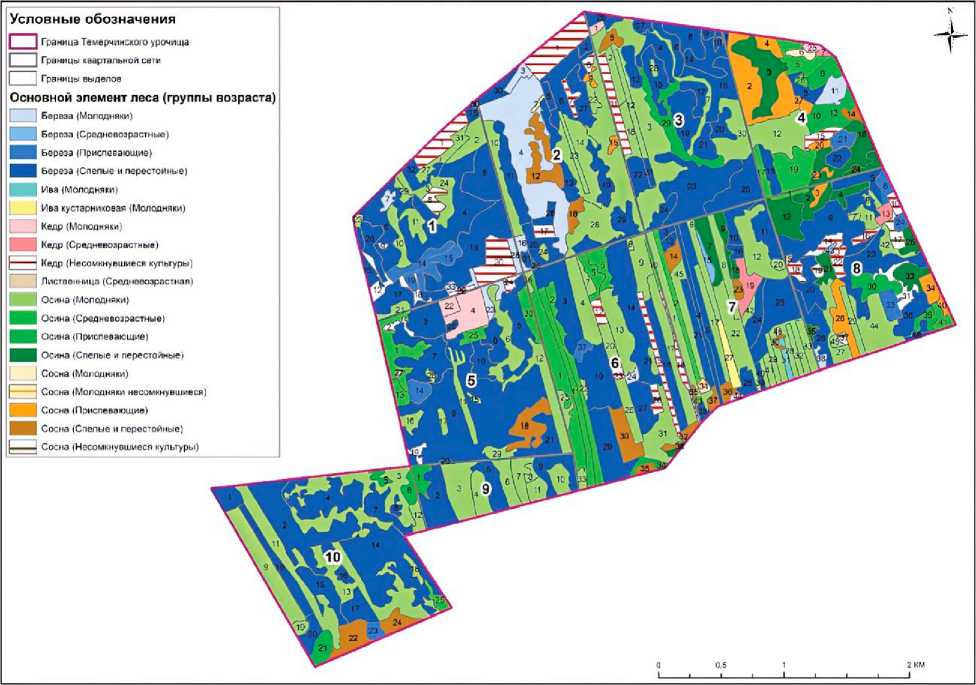Pick the Кедр (Молодняки) pink swatch
Image resolution: width=976 pixels, height=685 pixels.
click(x=22, y=226)
